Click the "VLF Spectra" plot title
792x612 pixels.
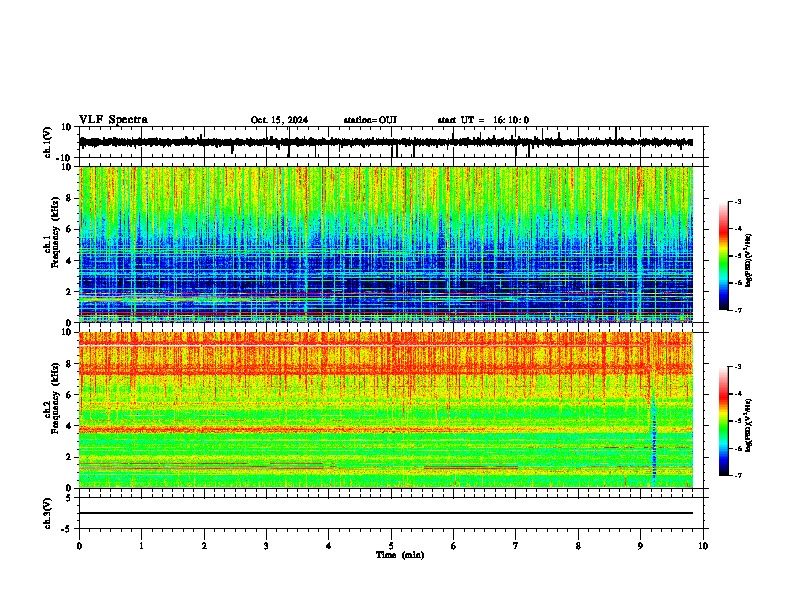tap(113, 119)
